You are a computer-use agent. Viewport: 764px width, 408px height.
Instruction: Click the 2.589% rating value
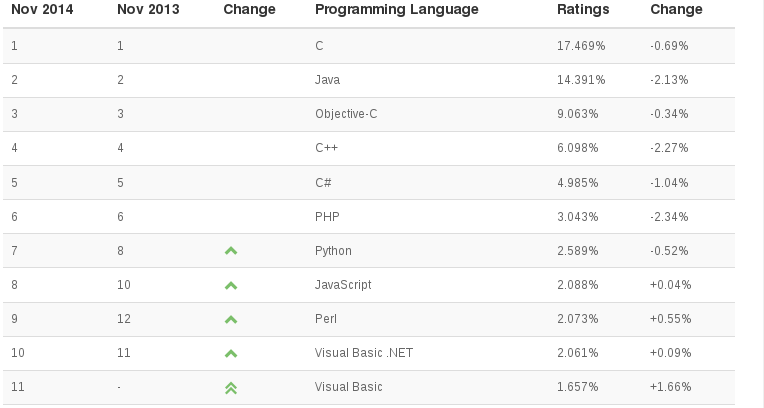tap(578, 251)
